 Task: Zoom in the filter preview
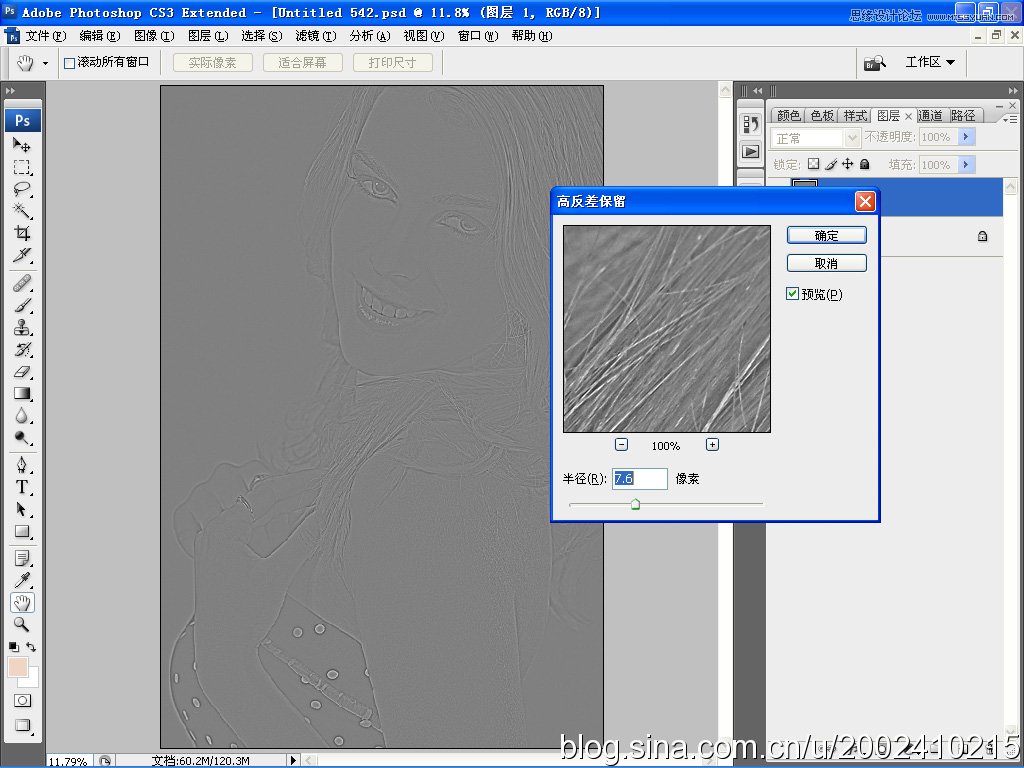712,445
